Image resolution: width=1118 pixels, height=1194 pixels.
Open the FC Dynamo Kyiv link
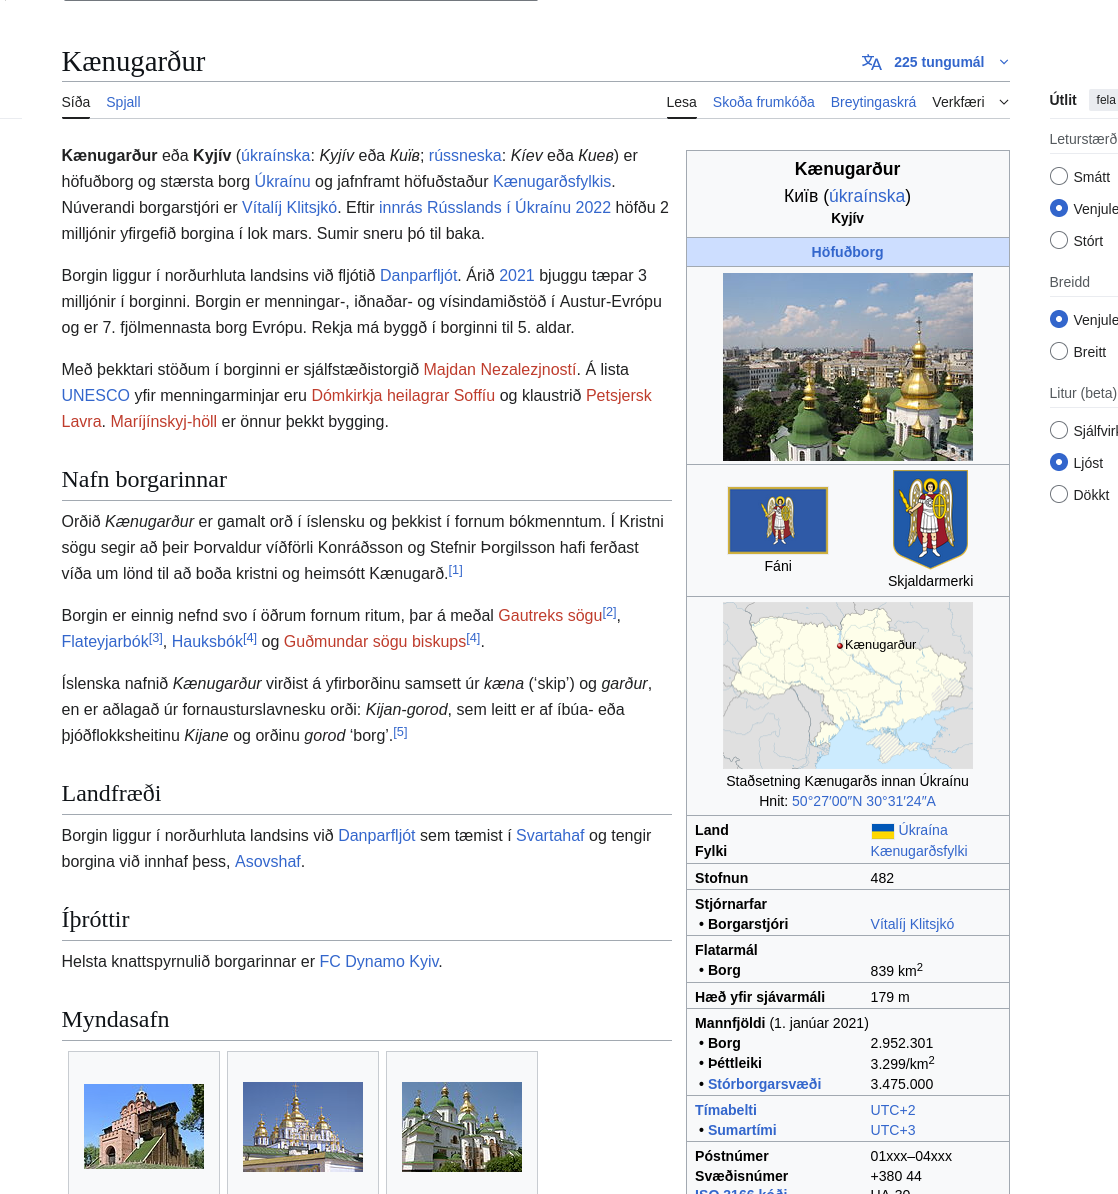coord(379,962)
